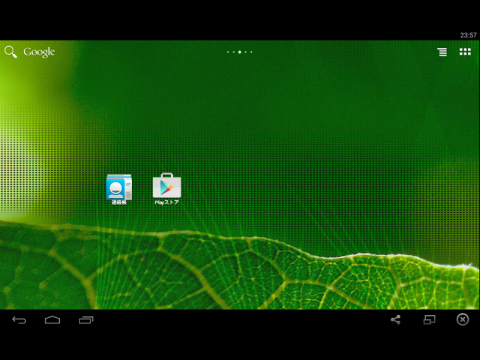Open the list menu icon beside apps grid

[442, 52]
